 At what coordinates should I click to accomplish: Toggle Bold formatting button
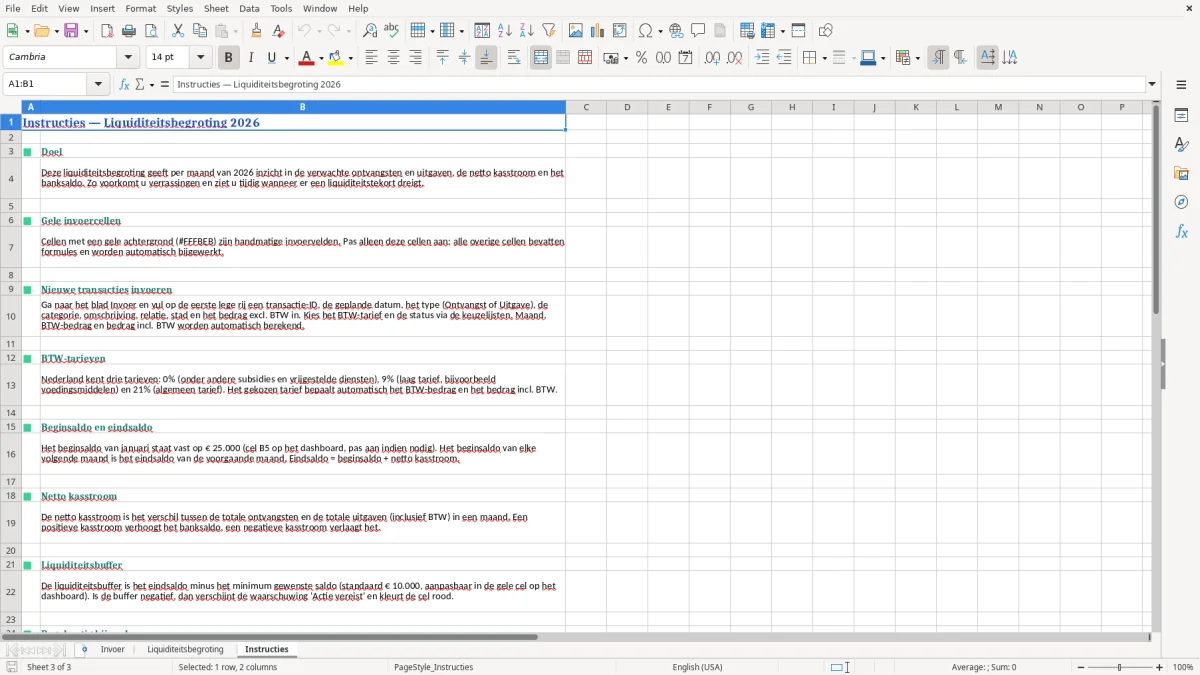click(229, 58)
